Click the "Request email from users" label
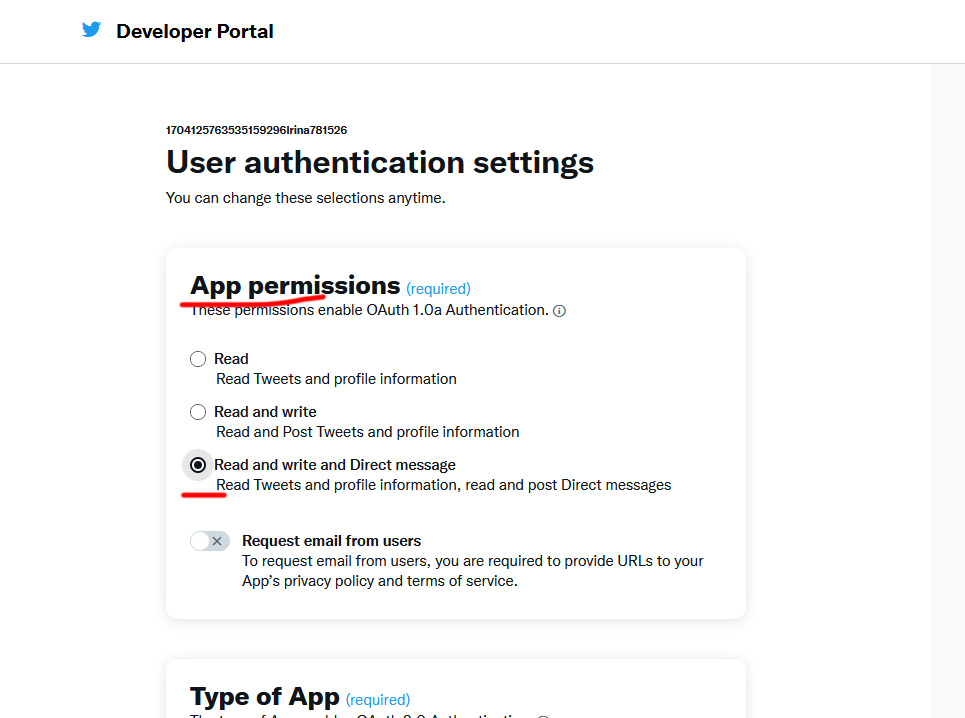The image size is (965, 718). point(331,541)
